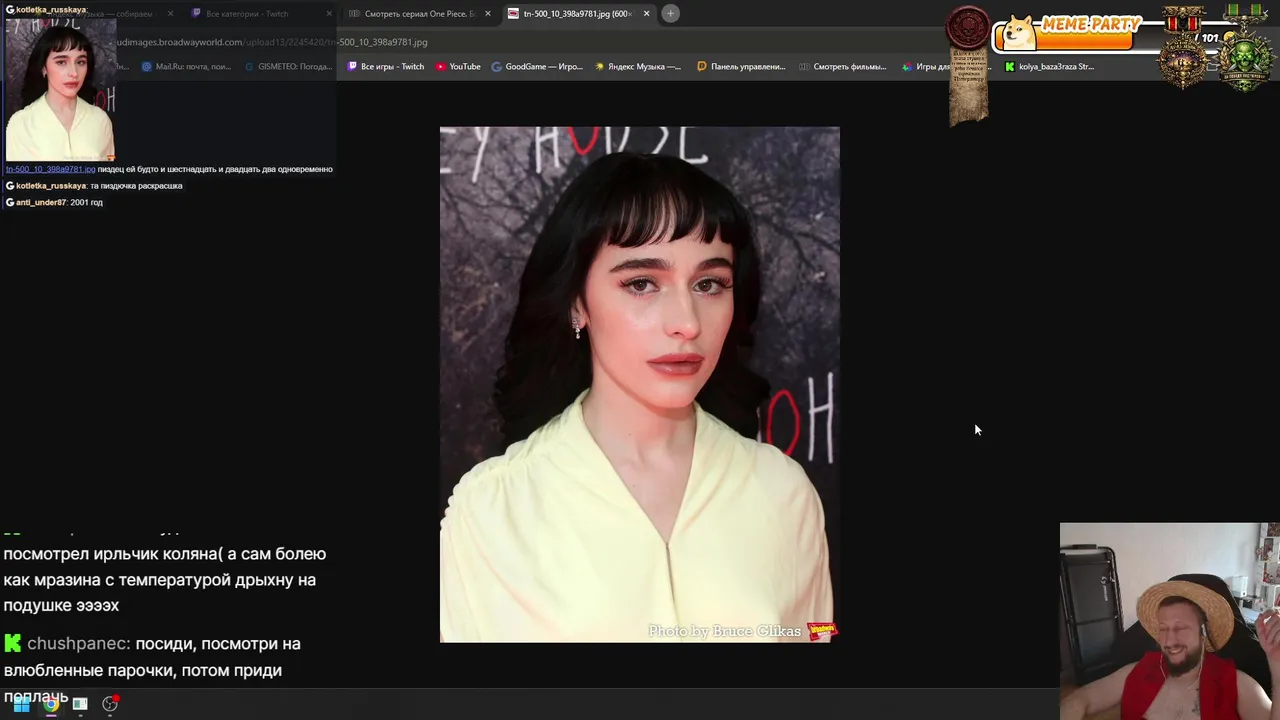Screen dimensions: 1280x720
Task: Open the OBS Studio taskbar icon
Action: click(110, 704)
